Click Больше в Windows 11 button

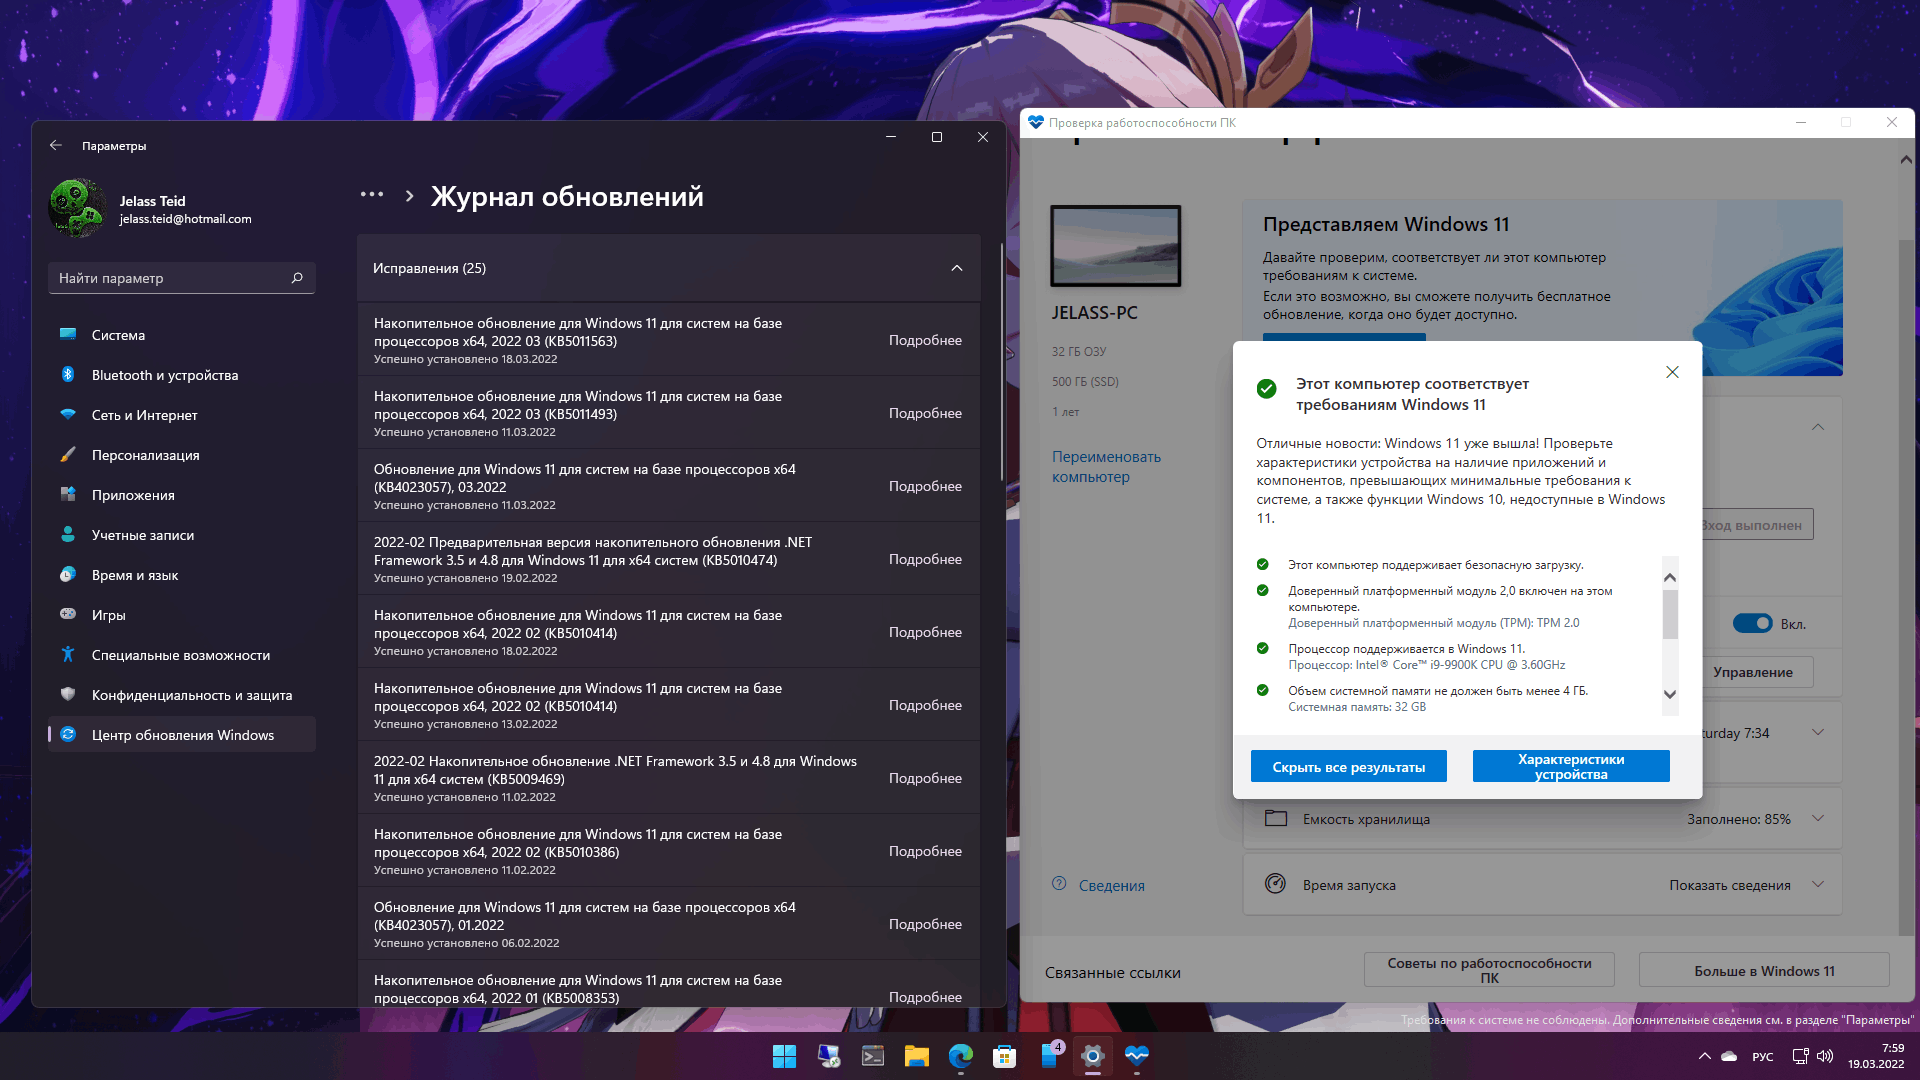[1764, 970]
